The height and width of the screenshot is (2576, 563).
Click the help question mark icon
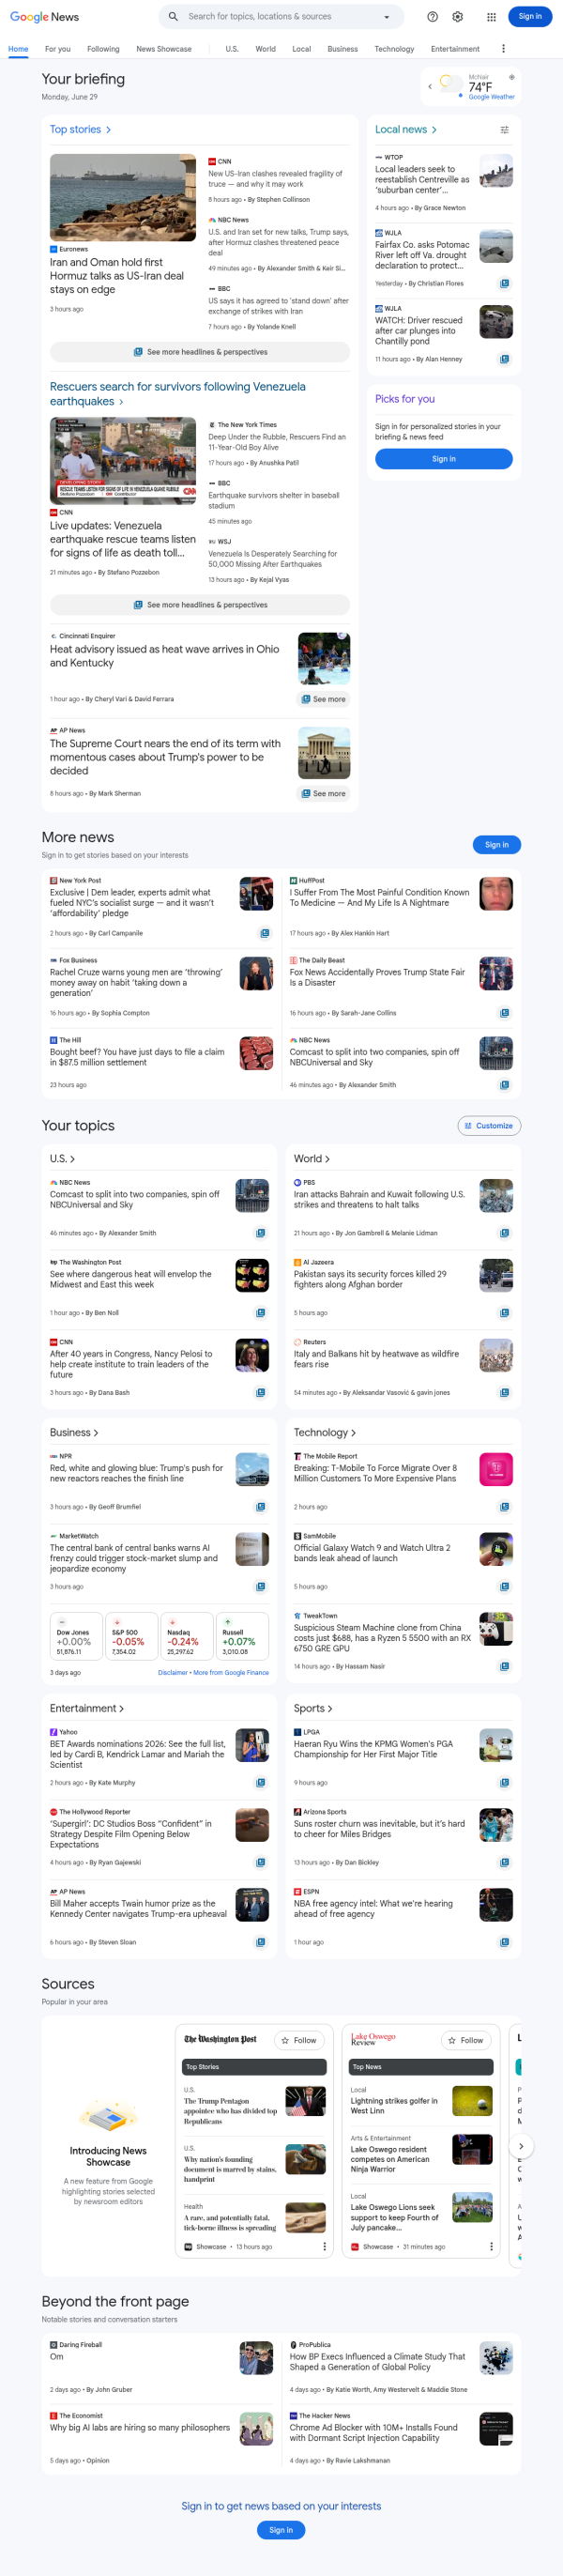tap(432, 17)
